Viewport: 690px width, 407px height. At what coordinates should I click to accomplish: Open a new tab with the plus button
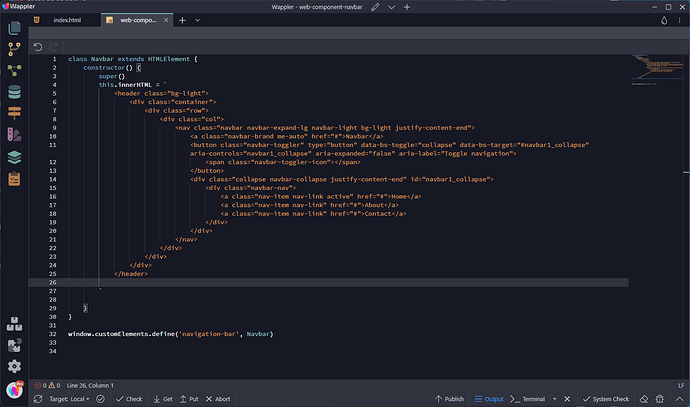182,20
